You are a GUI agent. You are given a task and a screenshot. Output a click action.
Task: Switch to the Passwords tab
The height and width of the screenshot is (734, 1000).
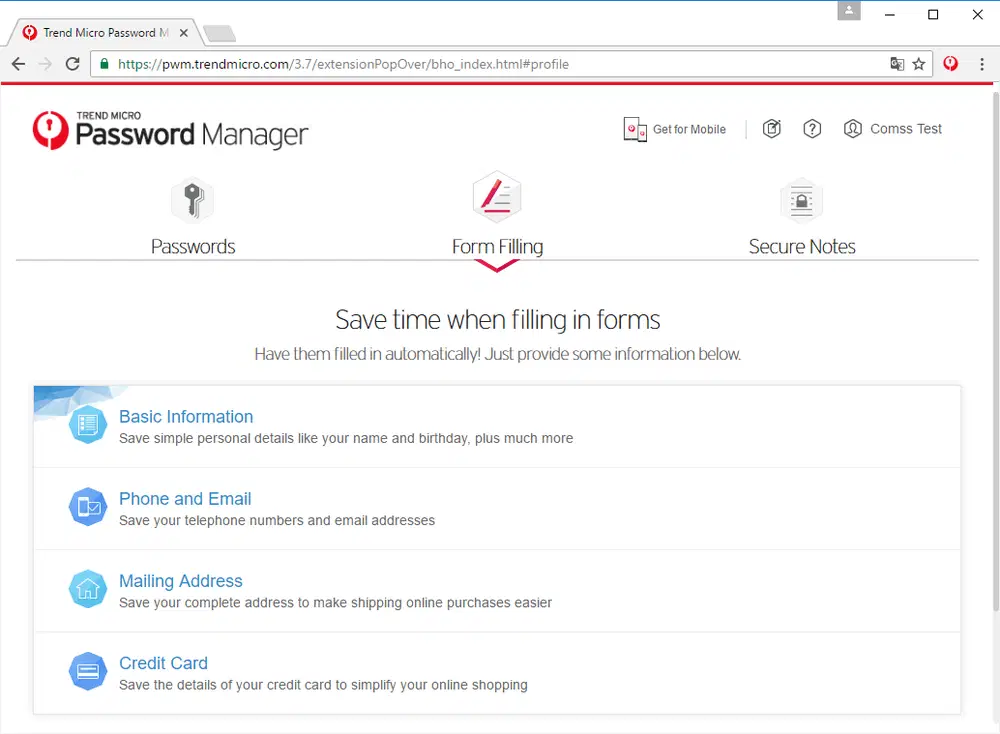coord(193,247)
